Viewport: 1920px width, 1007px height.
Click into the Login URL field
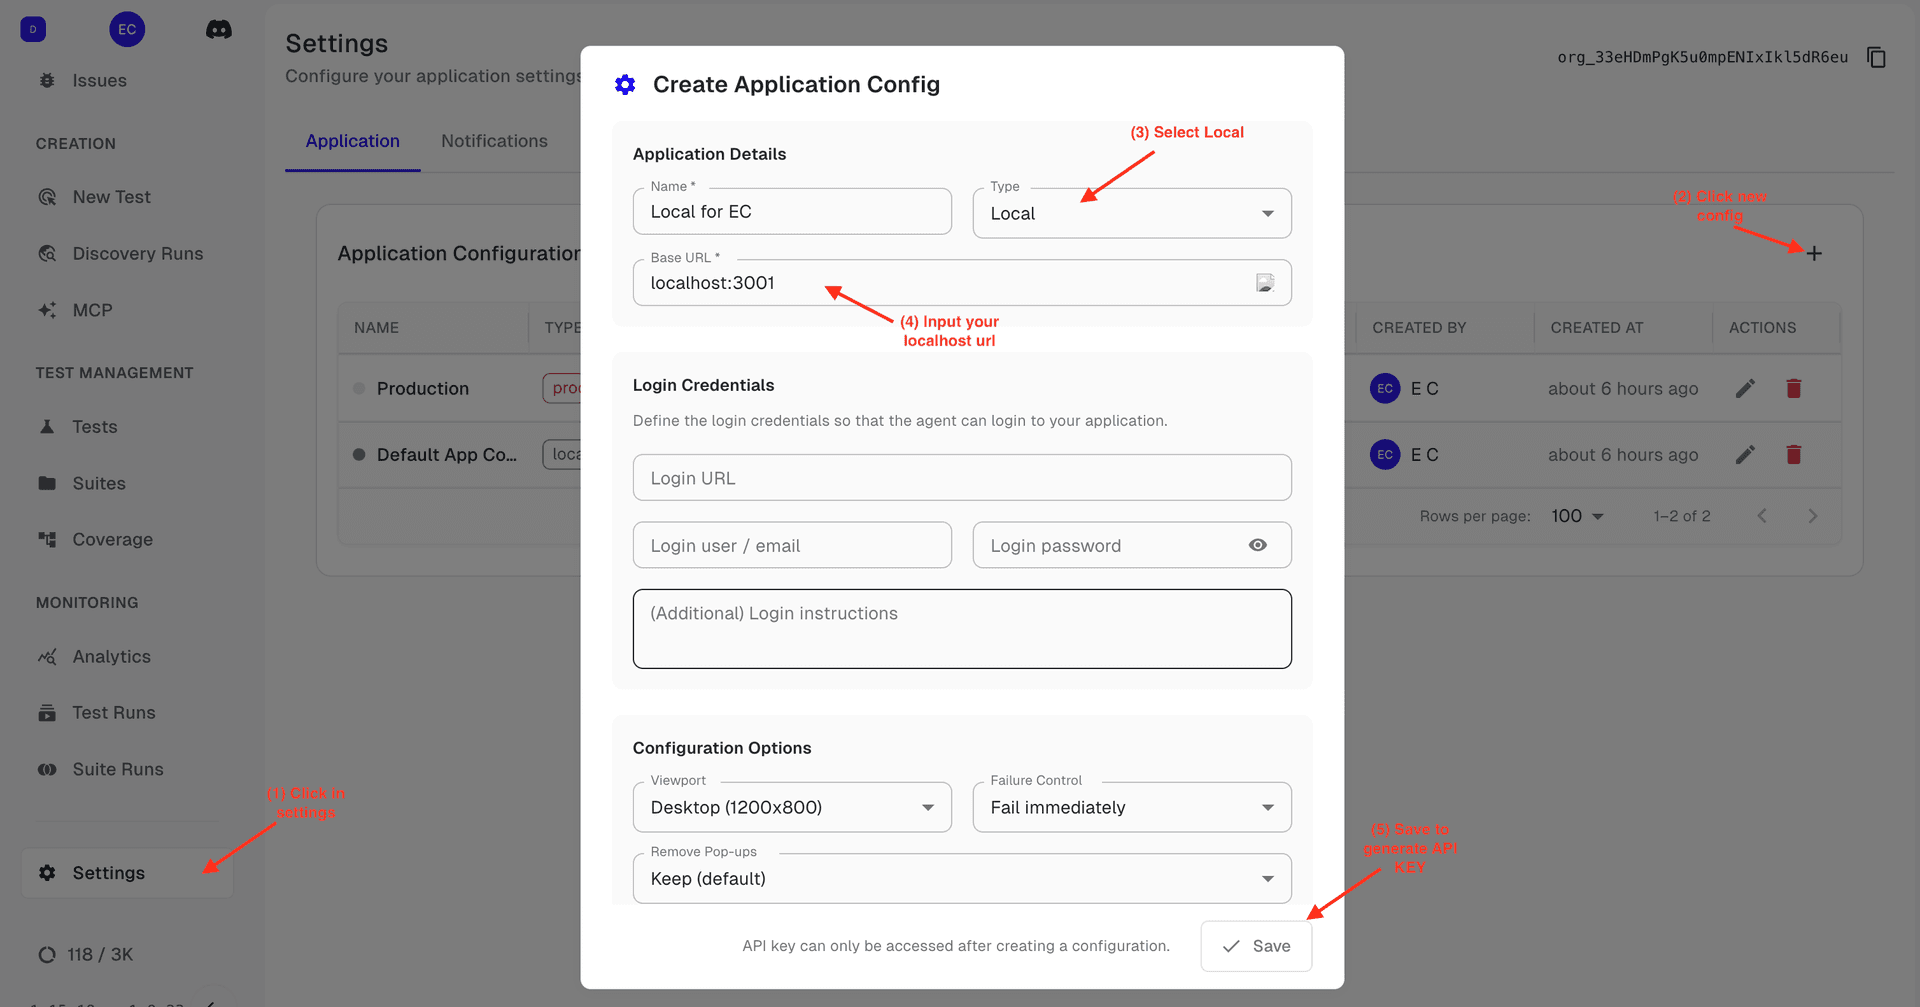pyautogui.click(x=961, y=478)
